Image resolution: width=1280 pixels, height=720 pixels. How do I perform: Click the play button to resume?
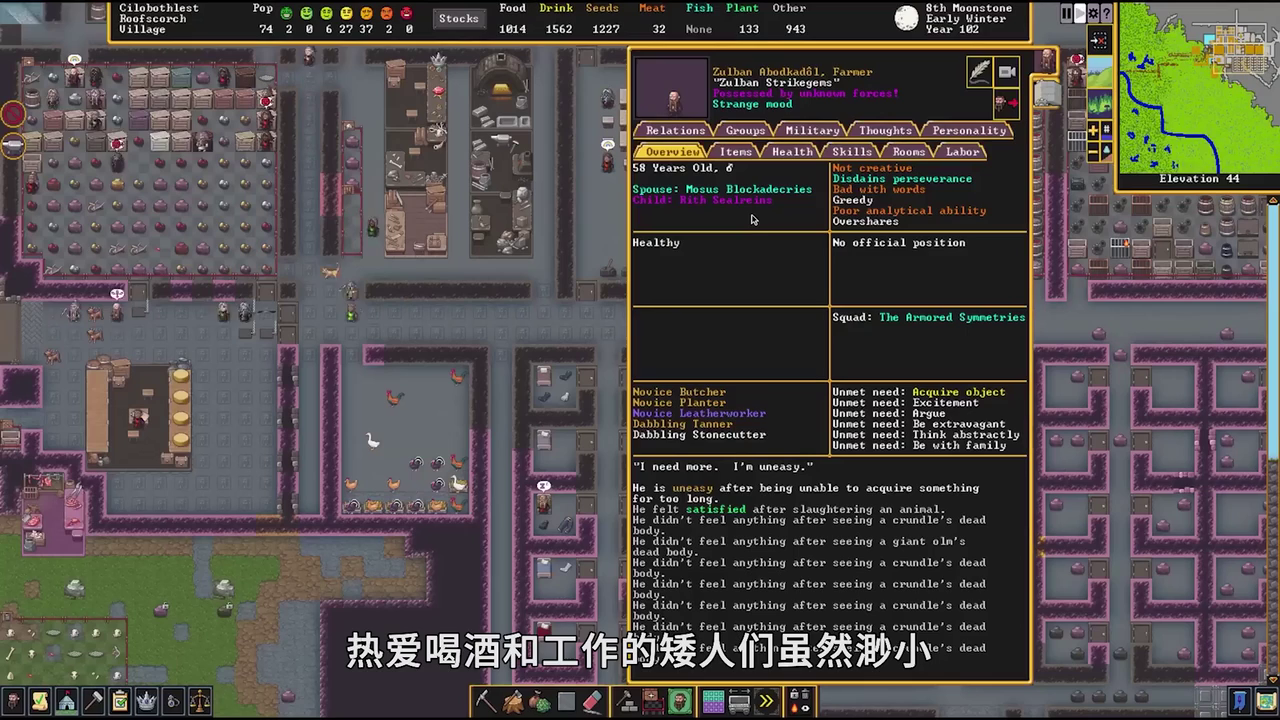(1079, 13)
